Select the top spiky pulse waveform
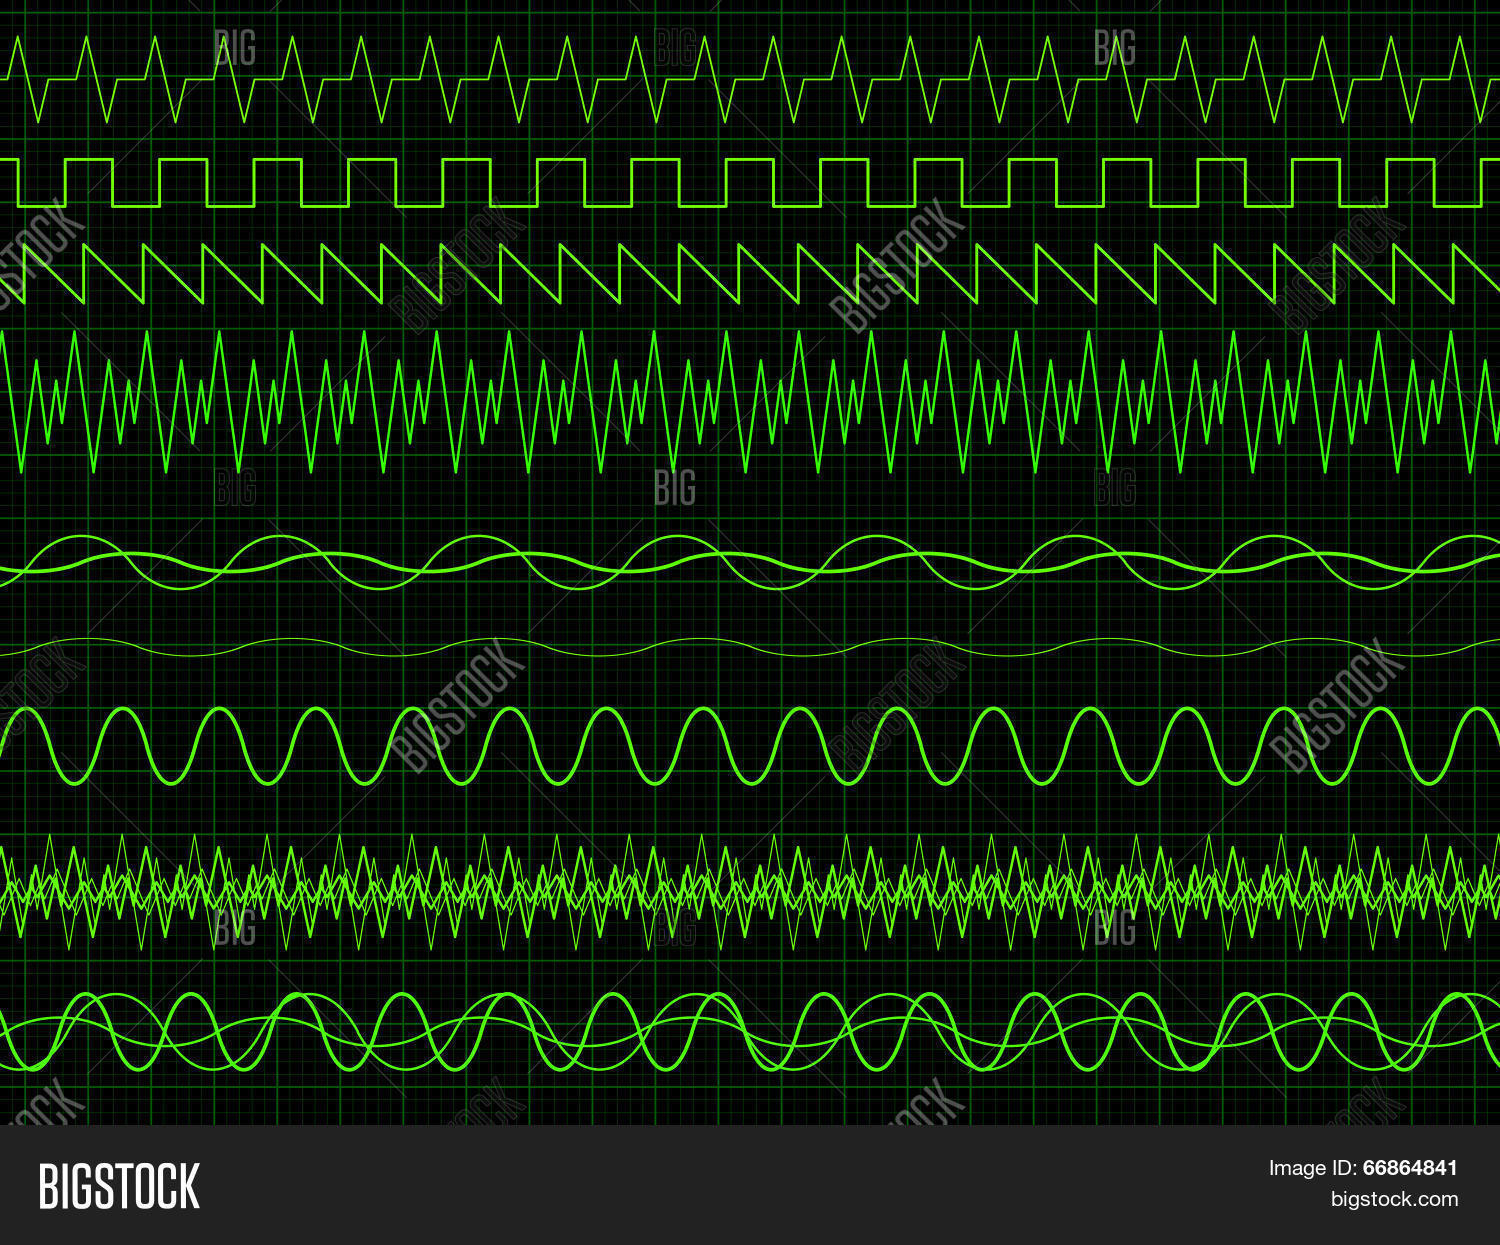The image size is (1500, 1245). 750,79
